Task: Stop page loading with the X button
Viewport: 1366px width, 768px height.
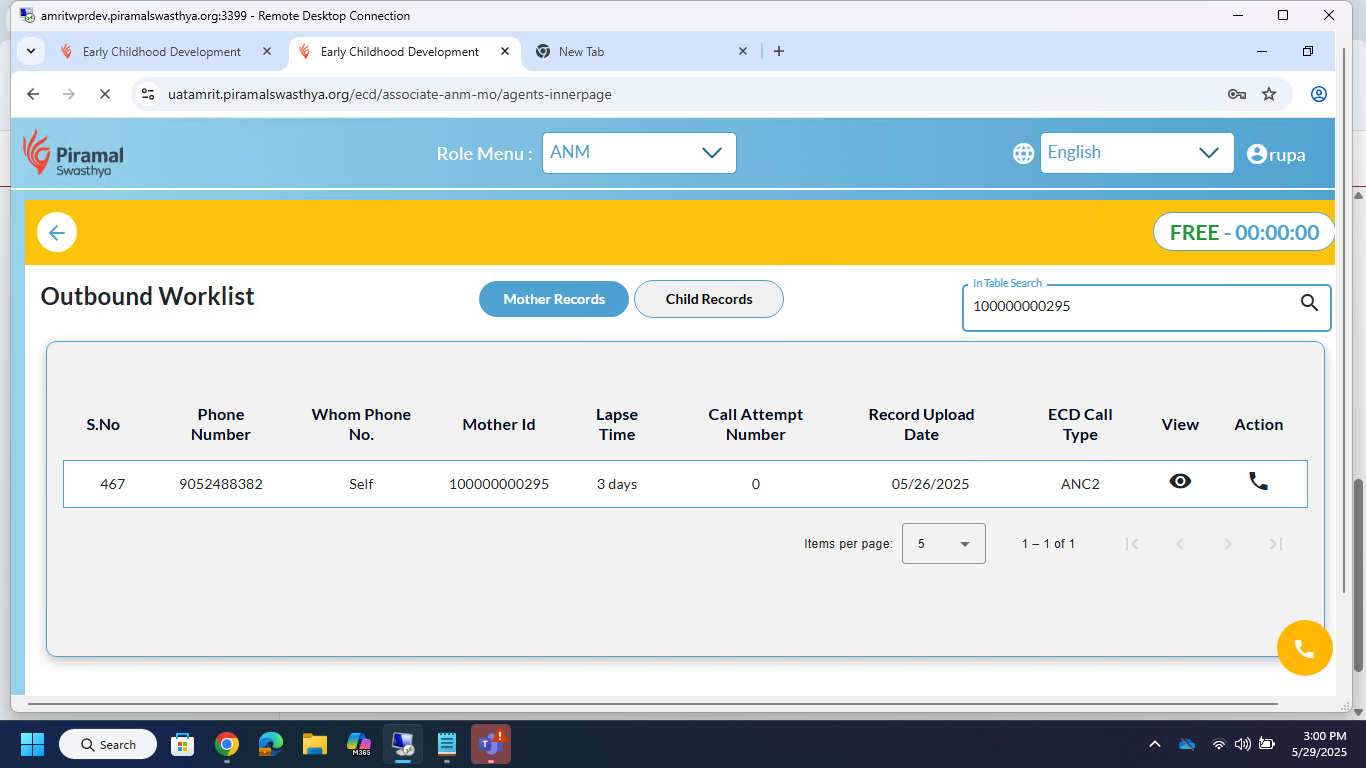Action: pos(105,94)
